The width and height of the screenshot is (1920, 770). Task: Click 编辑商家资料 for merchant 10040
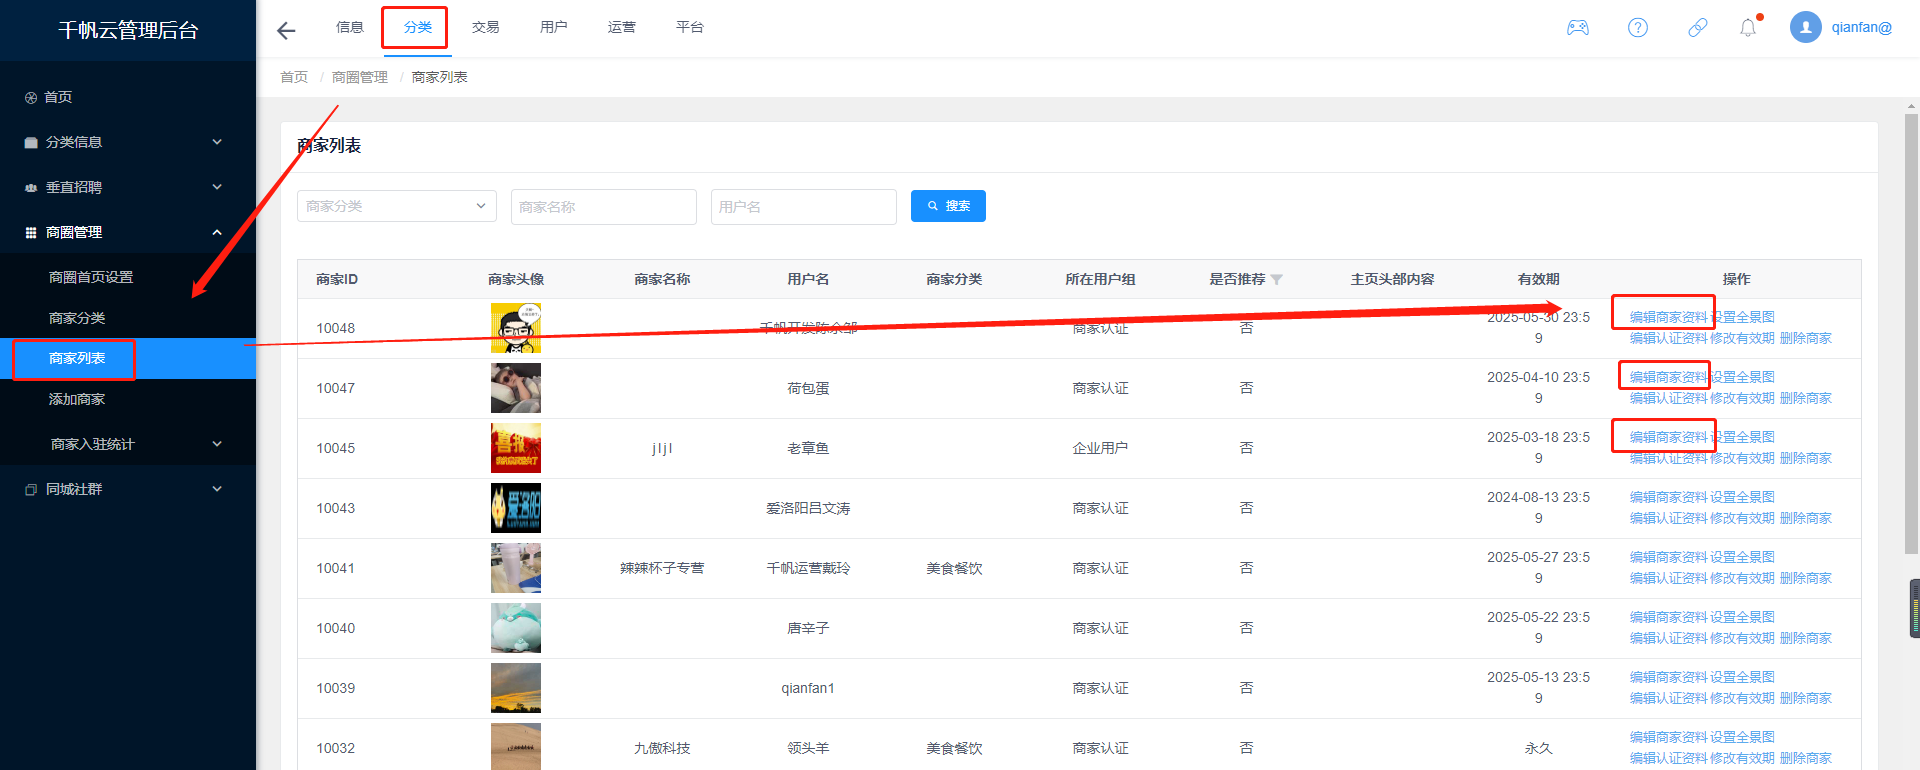[1668, 617]
